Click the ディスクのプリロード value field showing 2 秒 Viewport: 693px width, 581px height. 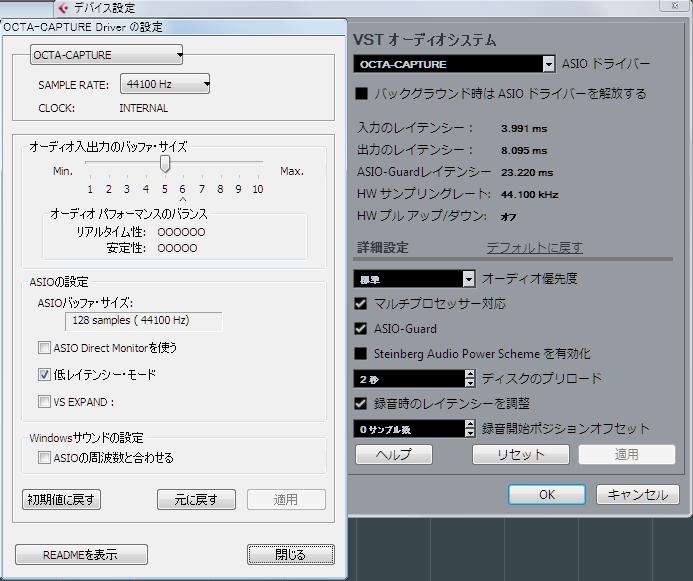(409, 379)
